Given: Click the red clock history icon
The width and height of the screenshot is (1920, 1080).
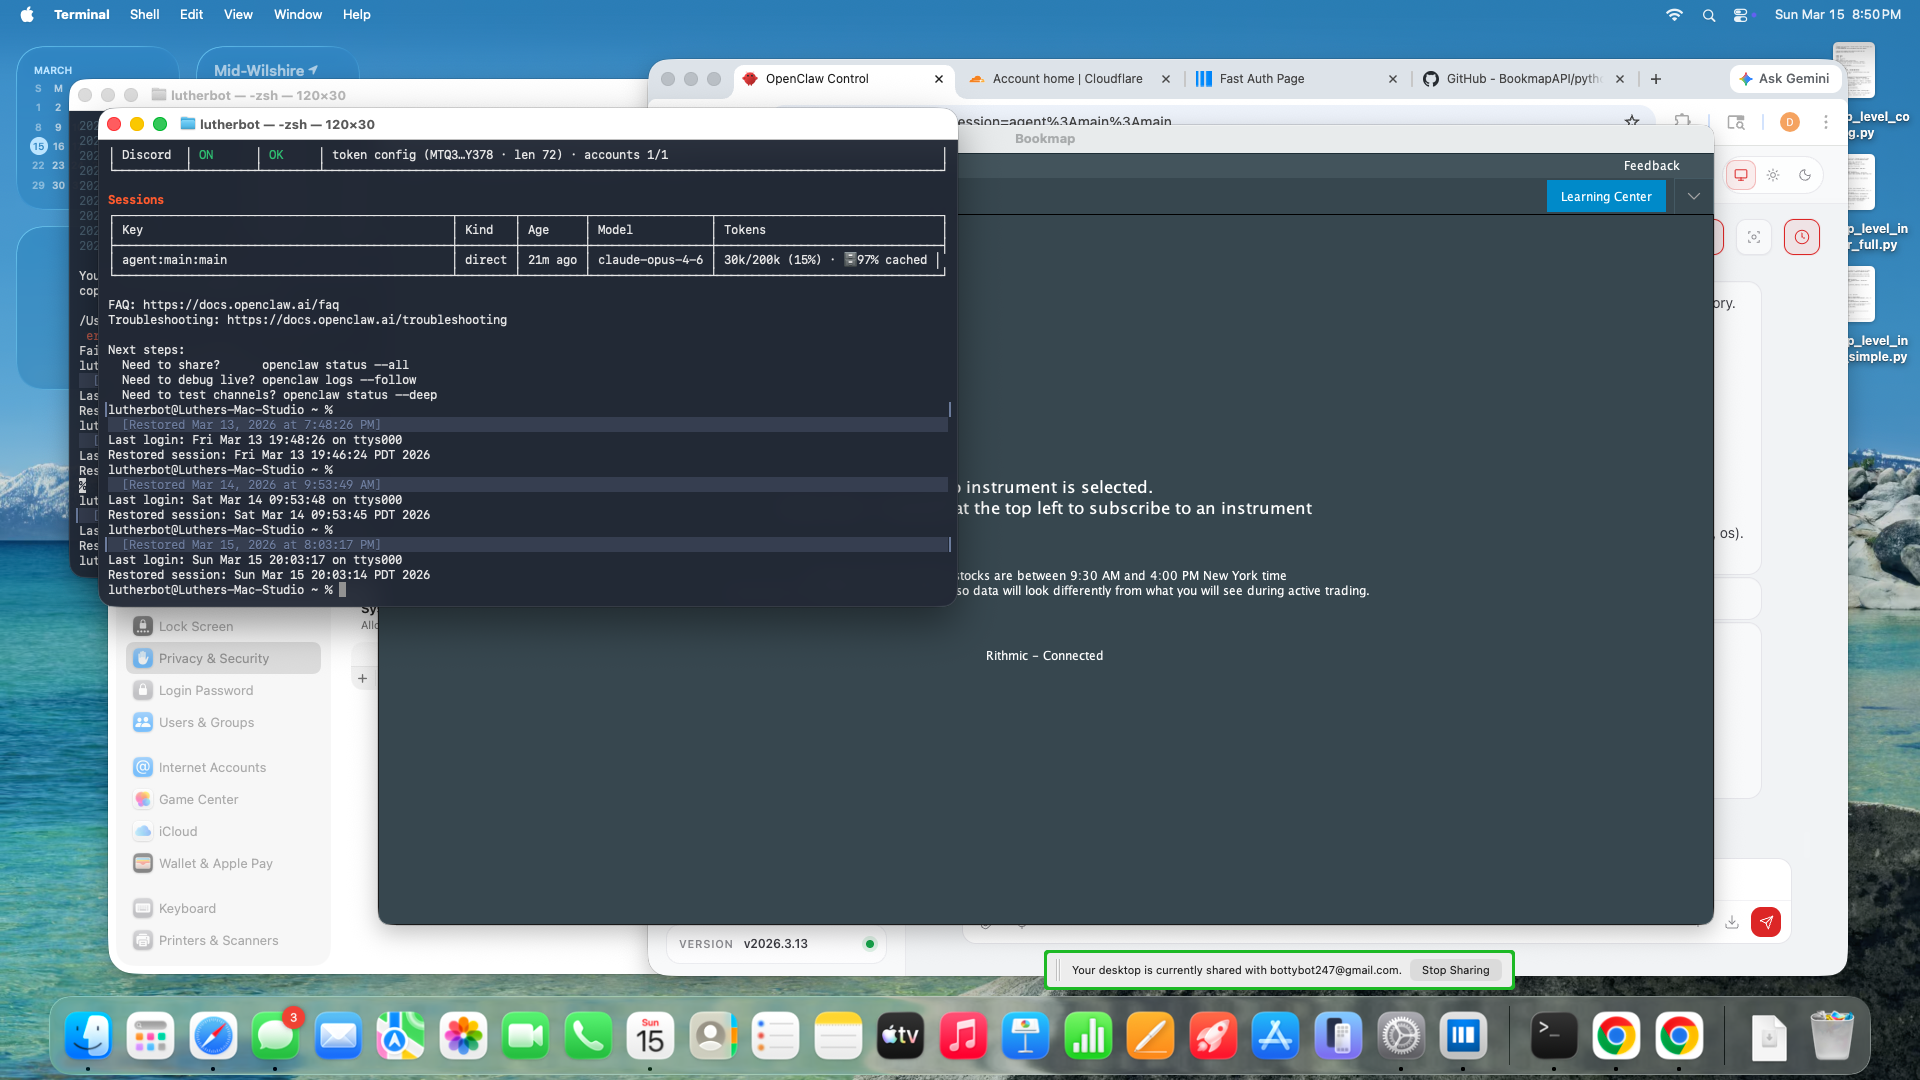Looking at the screenshot, I should tap(1801, 237).
